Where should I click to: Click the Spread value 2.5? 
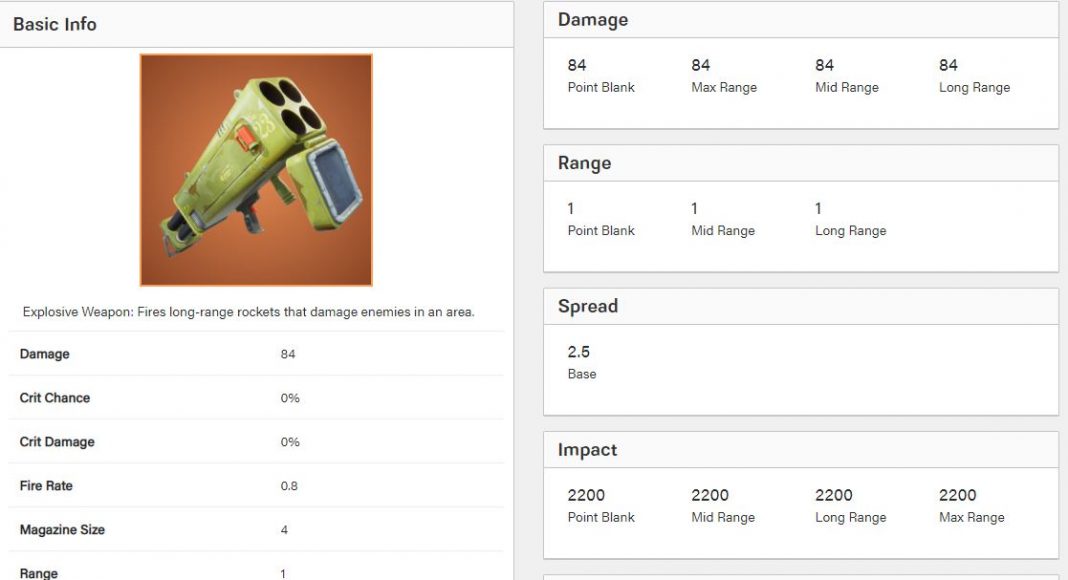pyautogui.click(x=578, y=352)
